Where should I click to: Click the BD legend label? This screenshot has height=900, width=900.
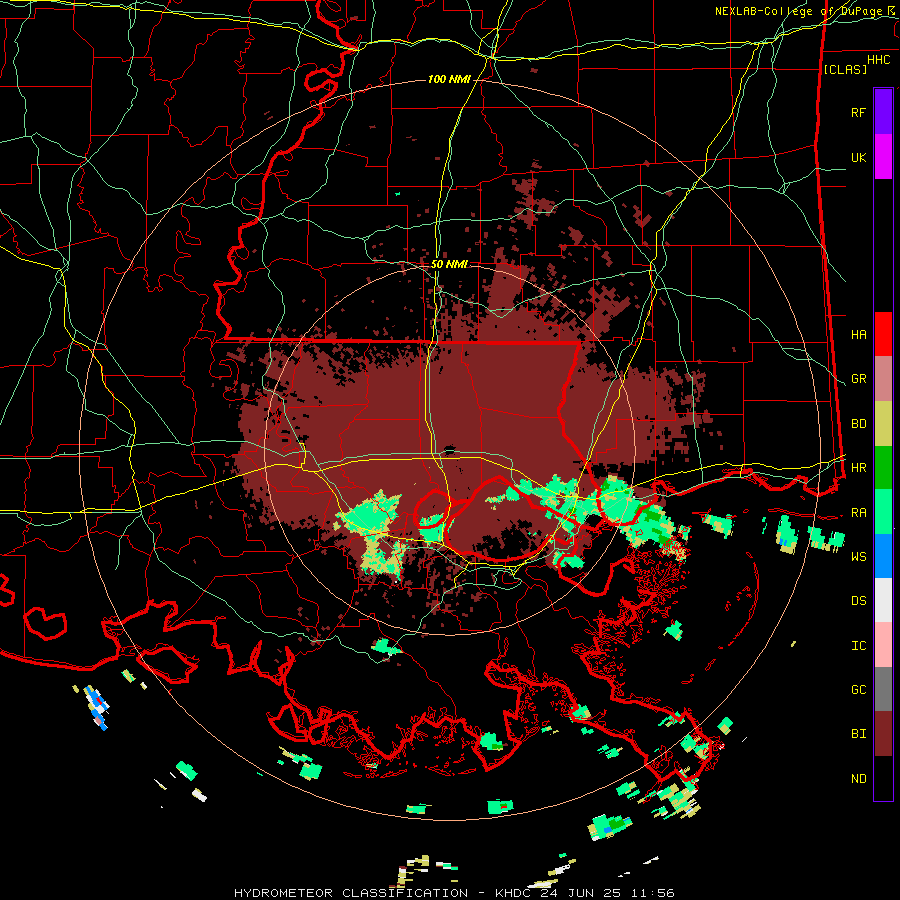point(858,424)
